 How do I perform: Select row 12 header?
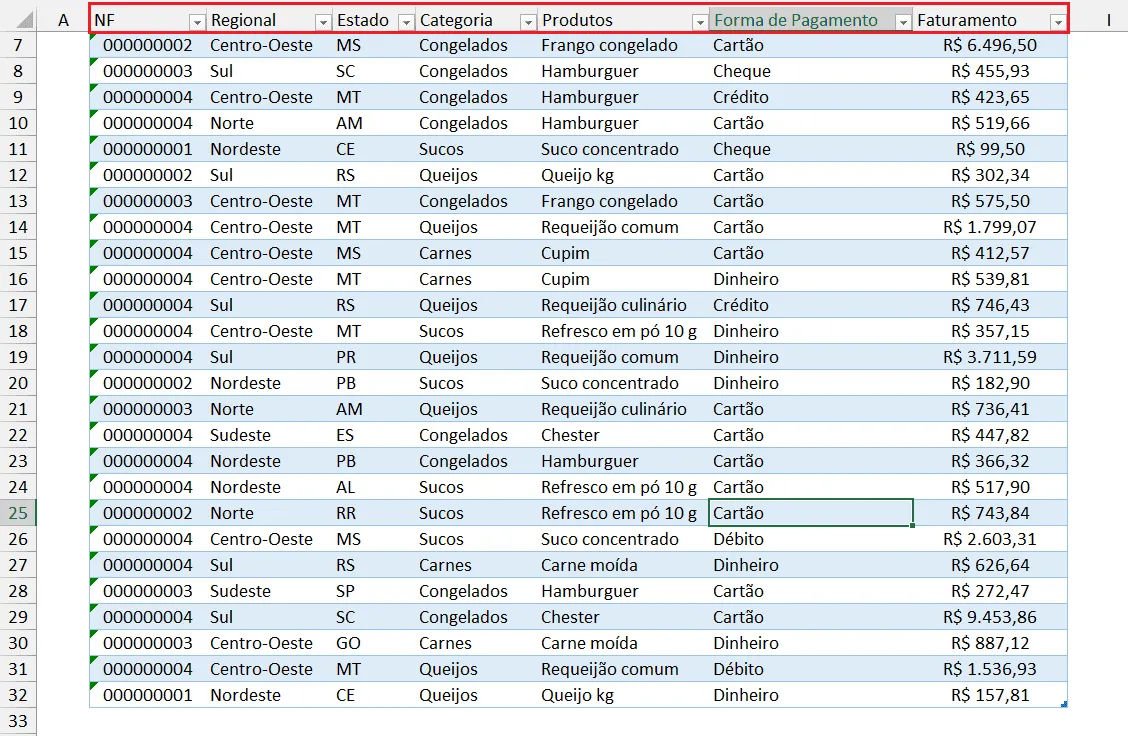[x=18, y=175]
